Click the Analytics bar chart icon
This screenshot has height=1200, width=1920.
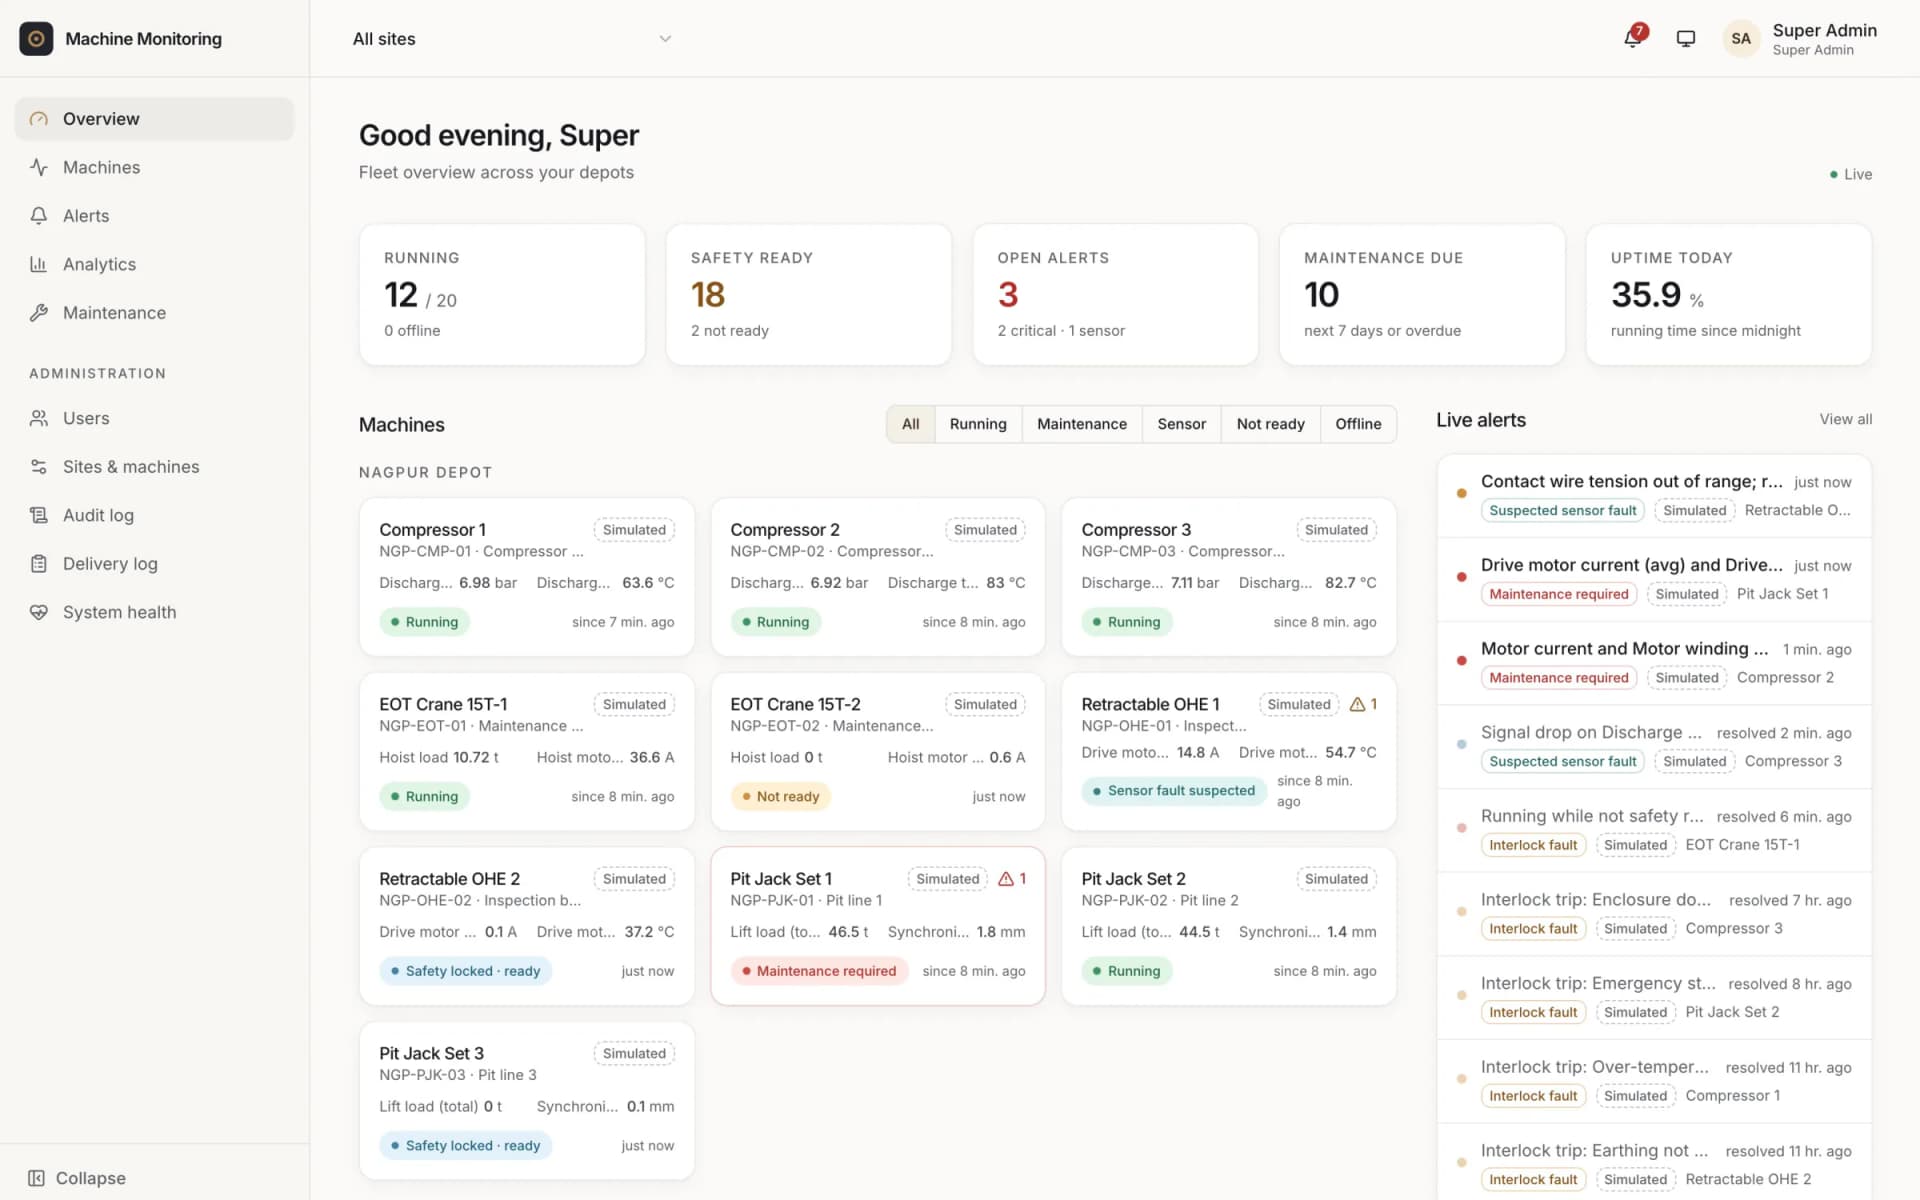(39, 264)
